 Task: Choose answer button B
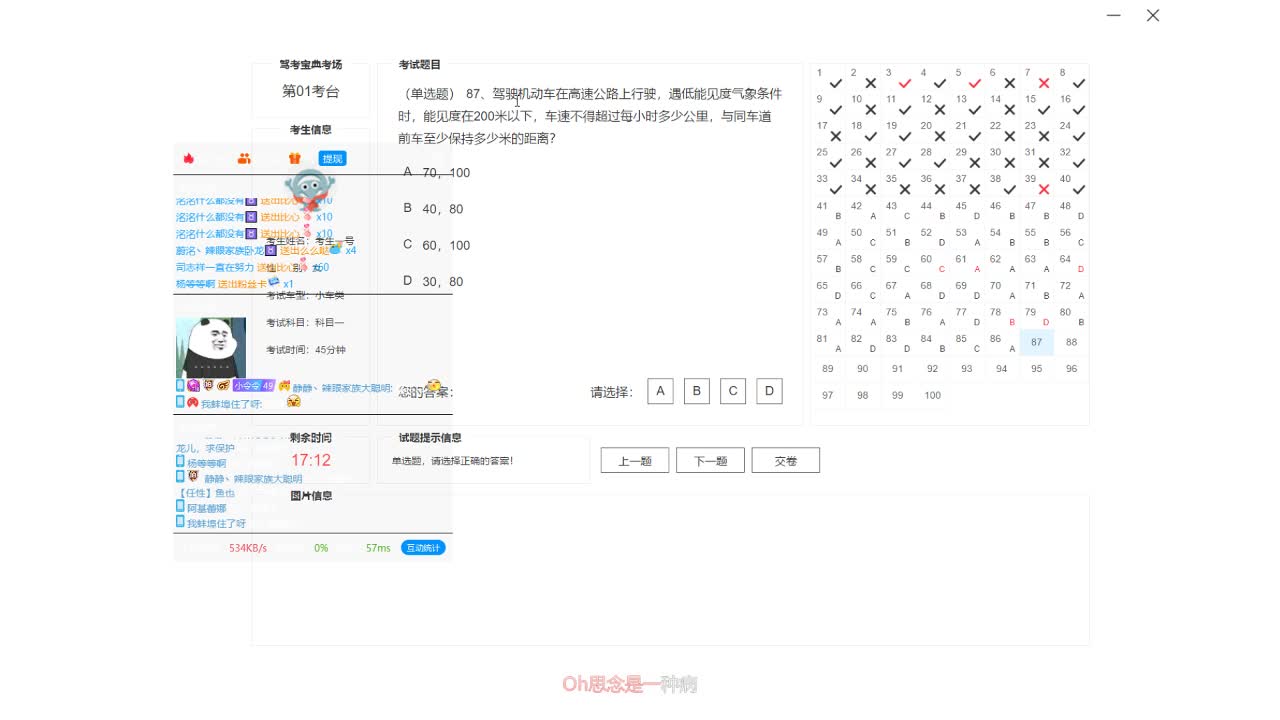click(697, 391)
